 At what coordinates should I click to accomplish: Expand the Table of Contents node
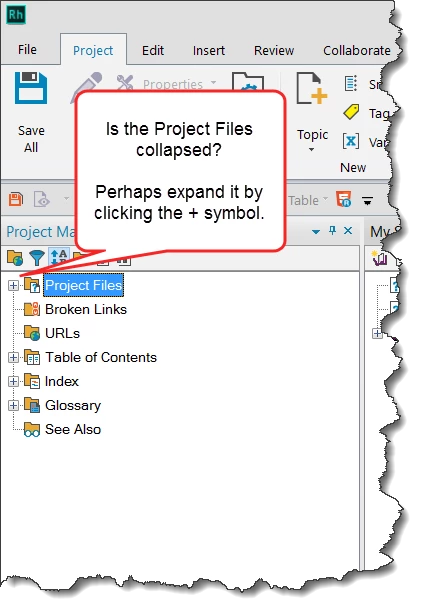(13, 357)
